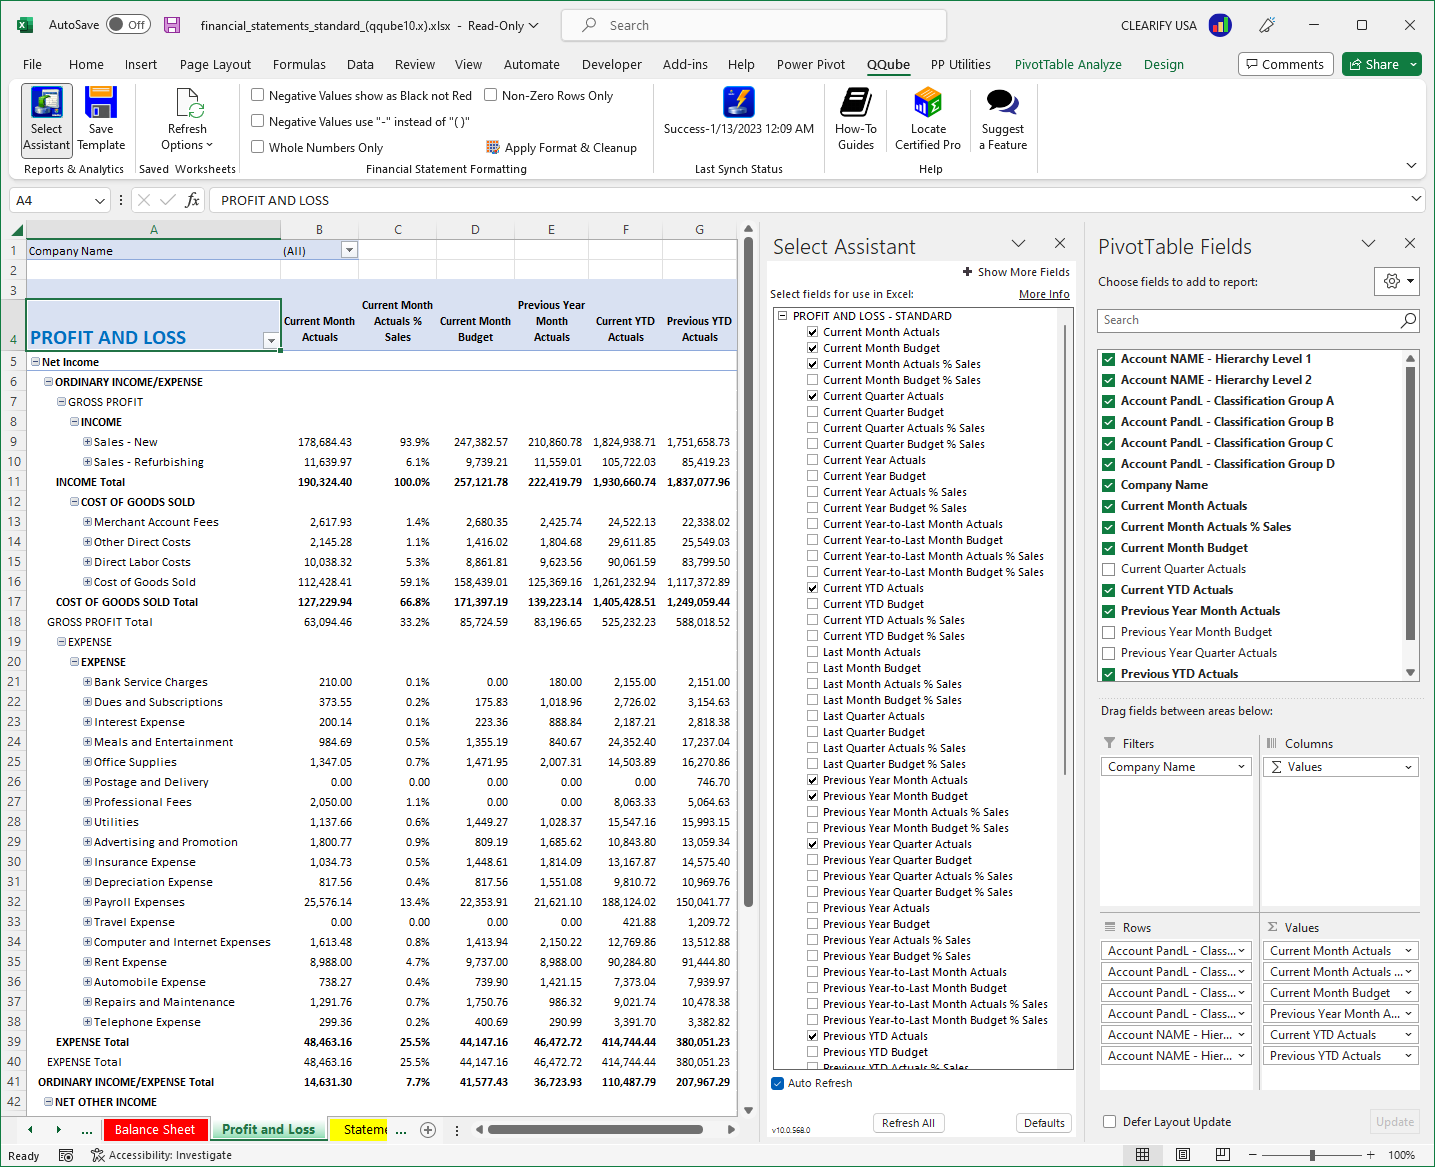Apply Format & Cleanup formatting
The width and height of the screenshot is (1435, 1167).
tap(563, 147)
